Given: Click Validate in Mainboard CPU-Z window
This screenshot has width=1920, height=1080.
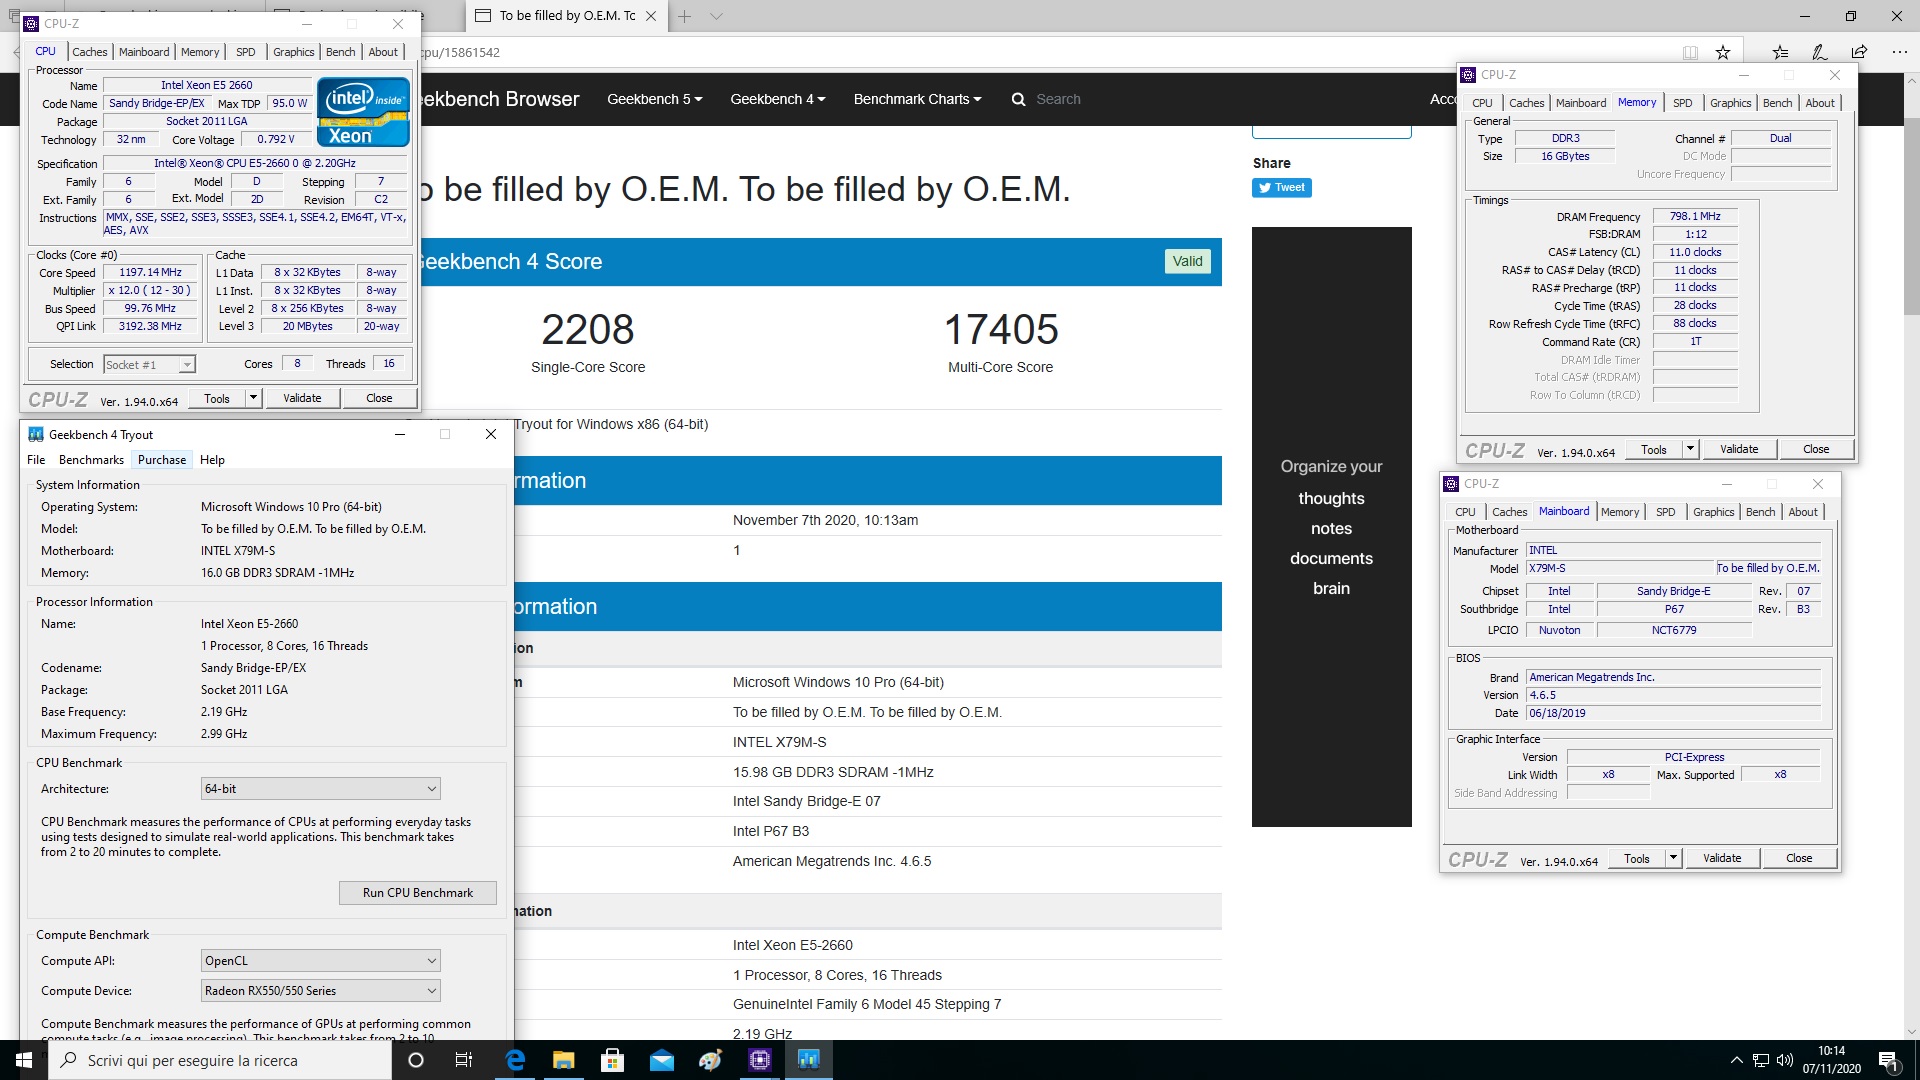Looking at the screenshot, I should pos(1722,858).
